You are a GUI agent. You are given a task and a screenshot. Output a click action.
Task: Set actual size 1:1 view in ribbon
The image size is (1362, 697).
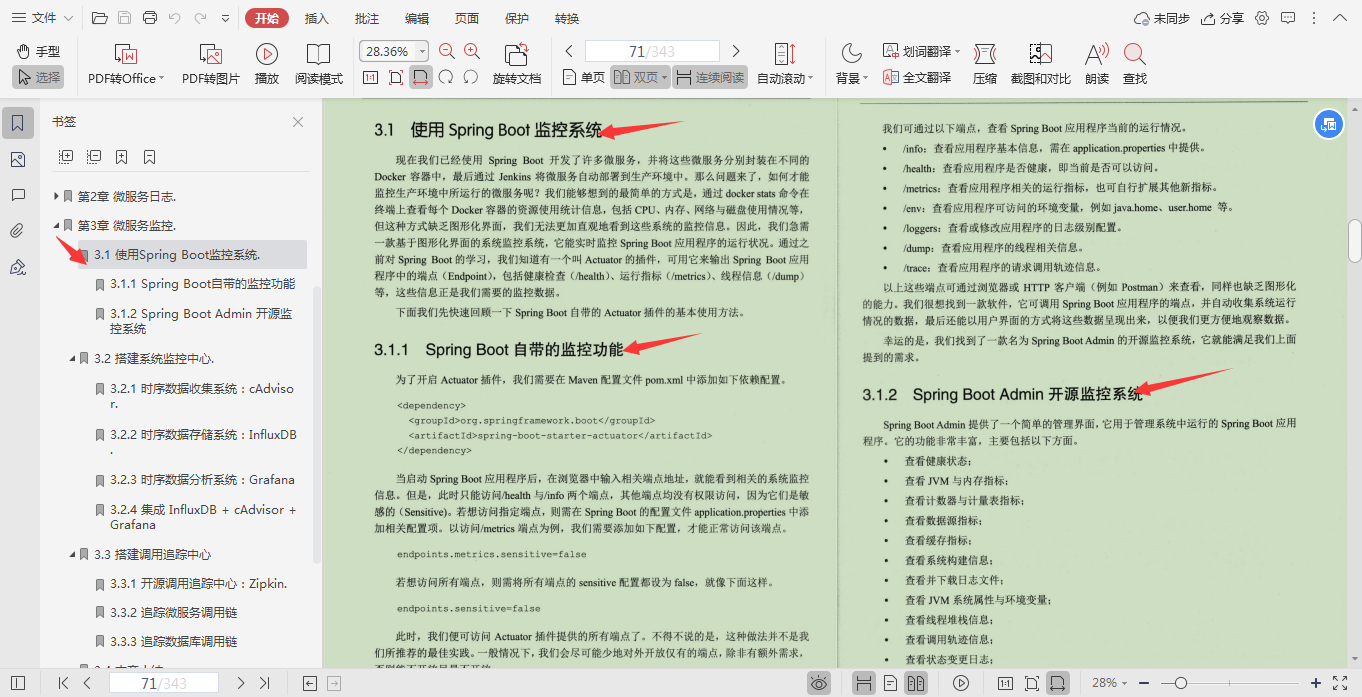(x=370, y=77)
